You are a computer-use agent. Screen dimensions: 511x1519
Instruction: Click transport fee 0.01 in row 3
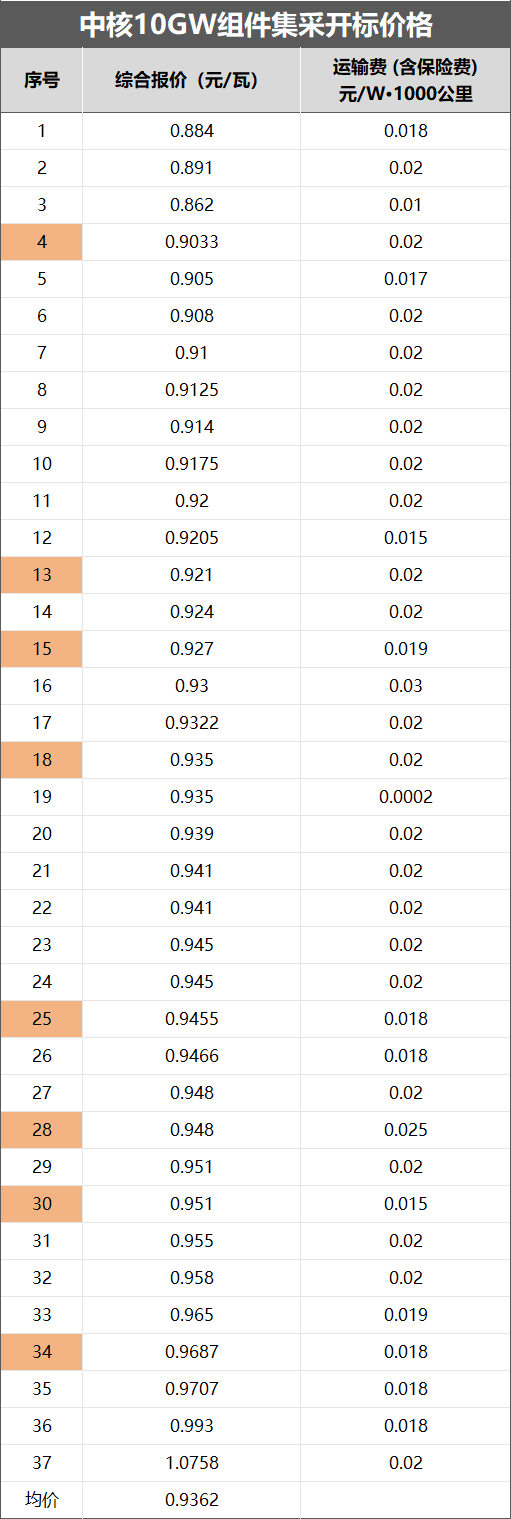[x=405, y=205]
